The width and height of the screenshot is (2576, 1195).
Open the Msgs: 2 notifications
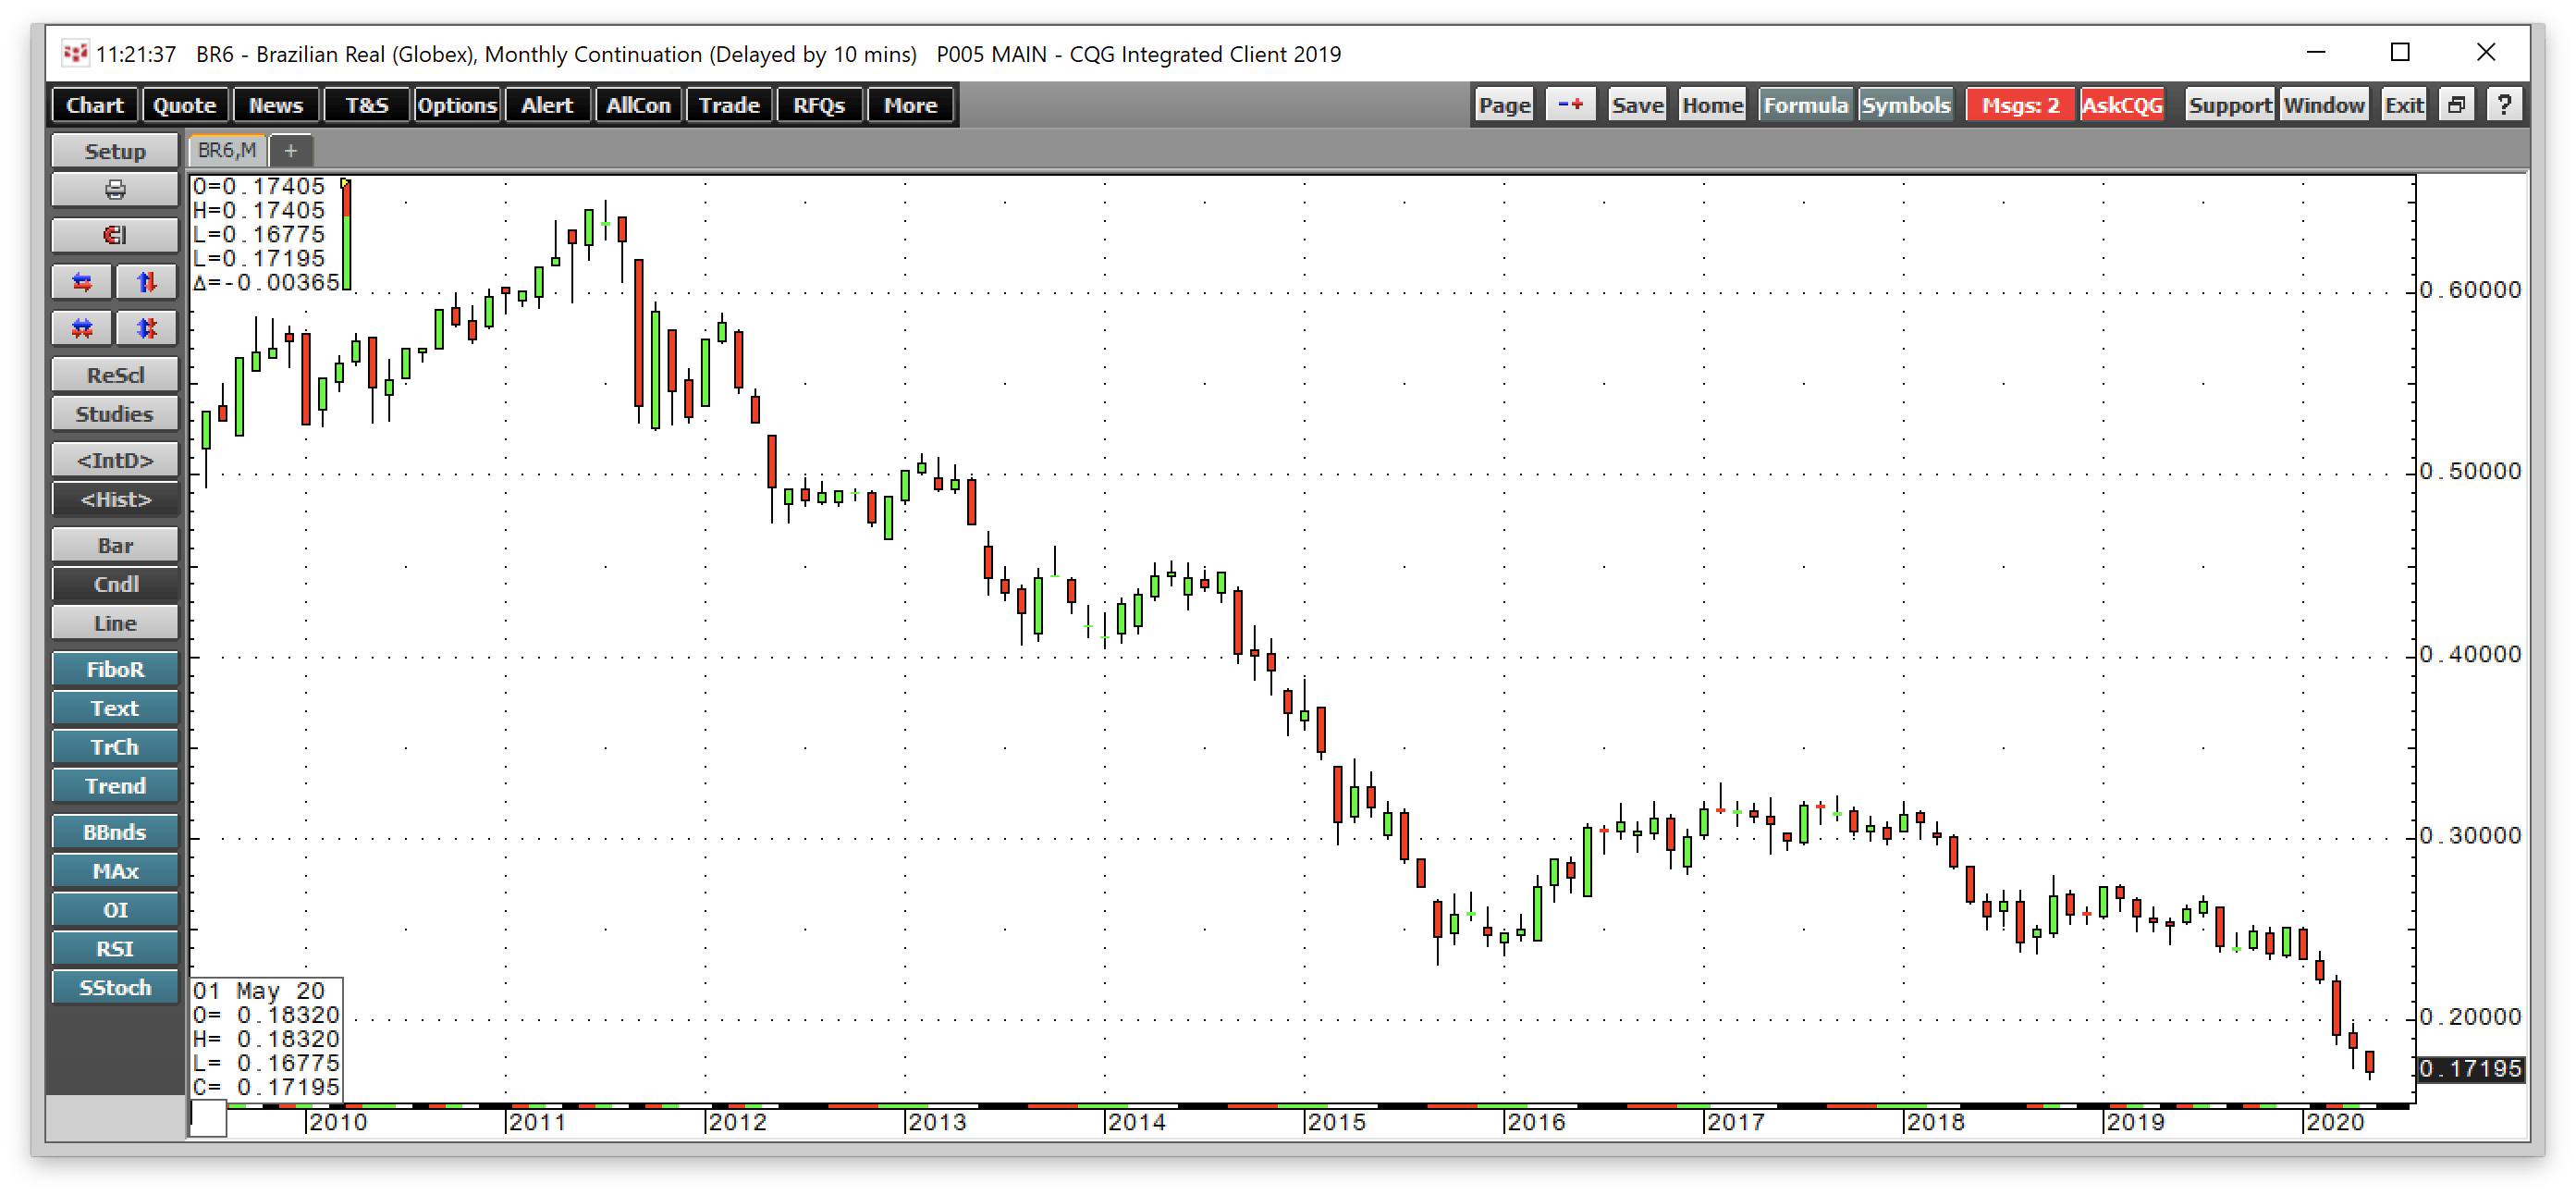tap(2020, 105)
